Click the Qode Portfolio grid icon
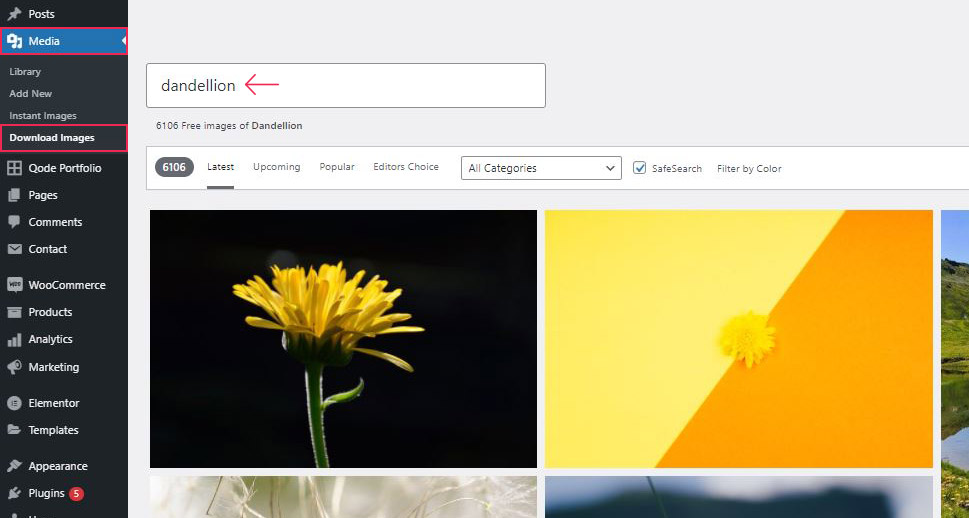Viewport: 969px width, 518px height. pyautogui.click(x=14, y=168)
